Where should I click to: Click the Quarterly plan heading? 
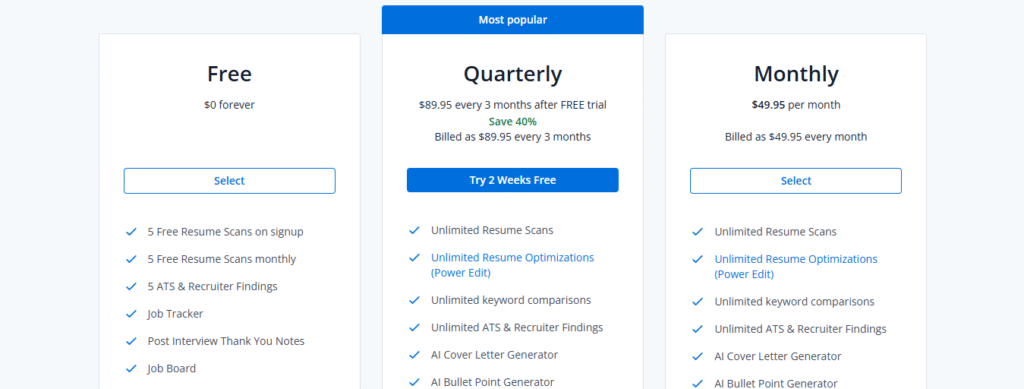click(x=513, y=74)
